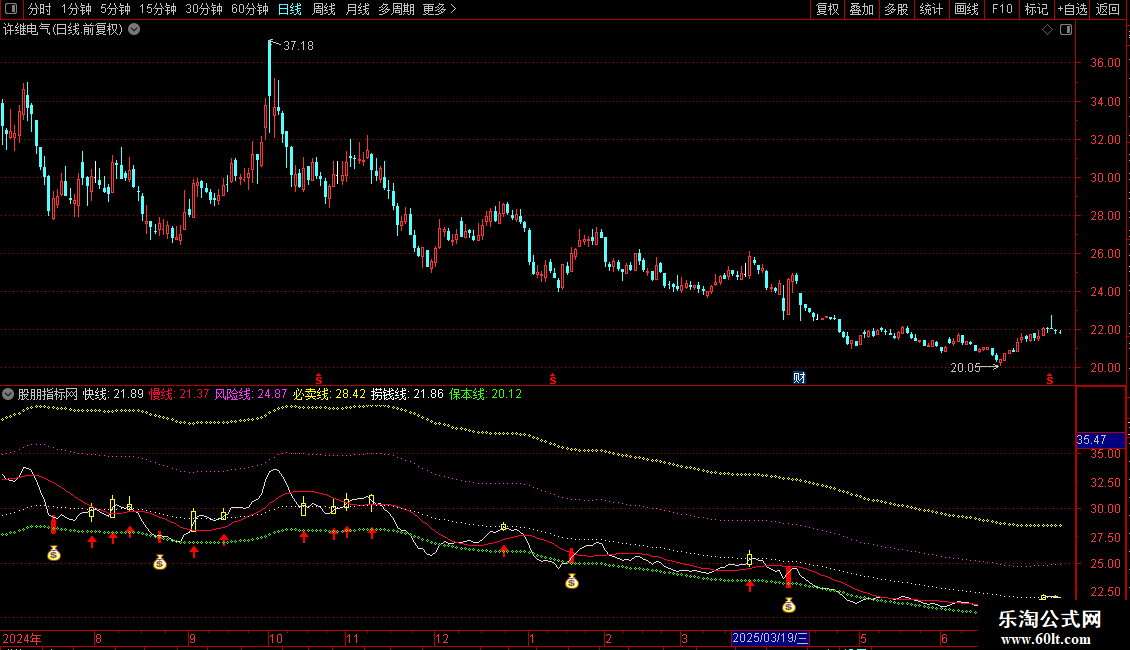Expand the 股朋指标网 indicator dropdown arrow
1130x650 pixels.
point(9,394)
